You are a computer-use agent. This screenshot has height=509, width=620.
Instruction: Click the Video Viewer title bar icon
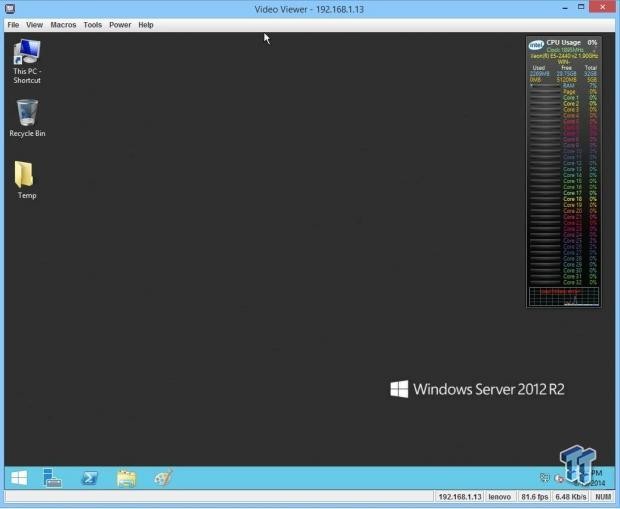(x=10, y=8)
